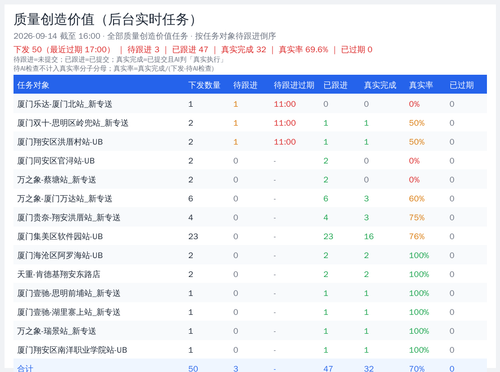Select row name 厦门乐达-厦门北站_新专送

(x=65, y=104)
